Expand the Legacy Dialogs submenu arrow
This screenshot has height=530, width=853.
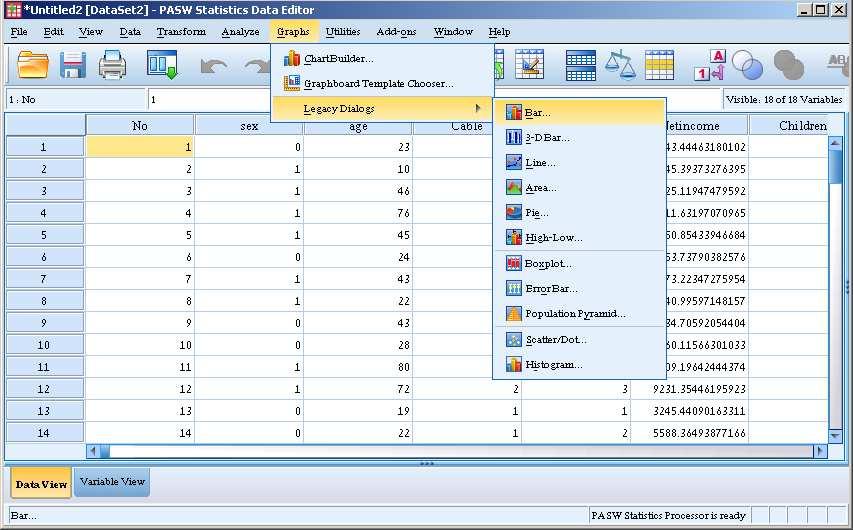[477, 108]
